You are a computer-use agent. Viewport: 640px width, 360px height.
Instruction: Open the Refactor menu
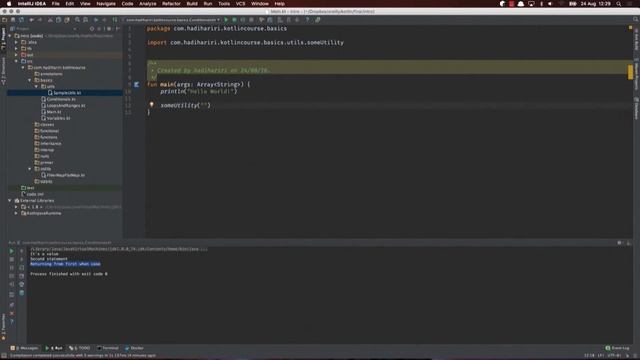(x=171, y=4)
